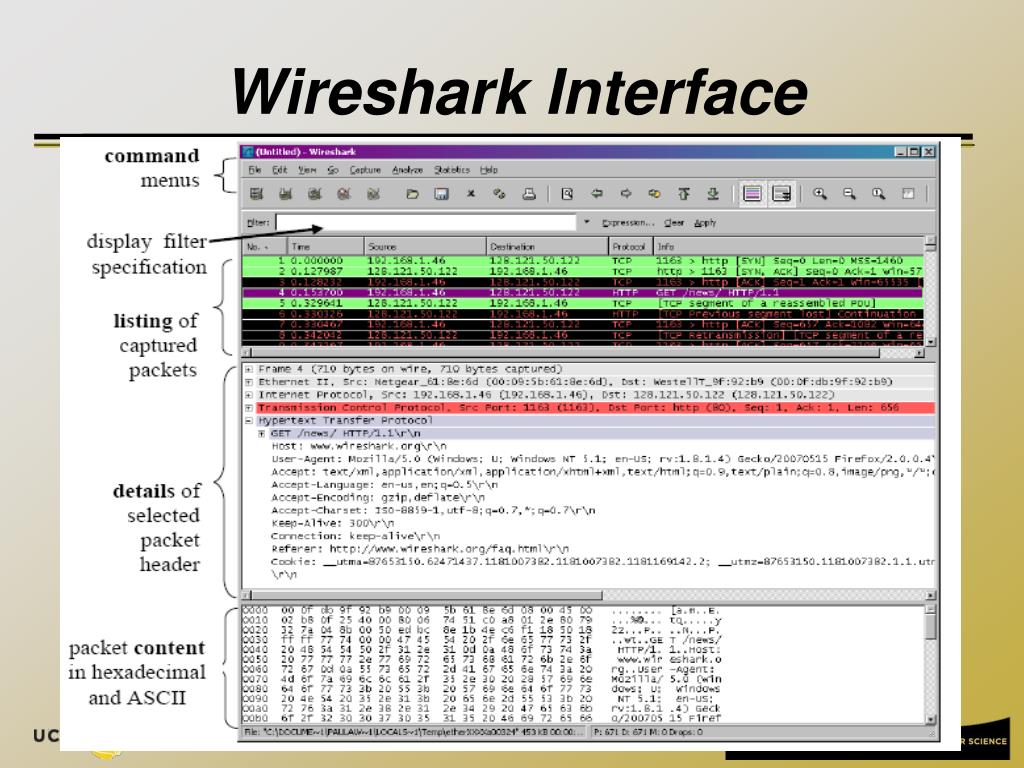The image size is (1024, 768).
Task: Expand the Frame 4 tree node
Action: [249, 369]
